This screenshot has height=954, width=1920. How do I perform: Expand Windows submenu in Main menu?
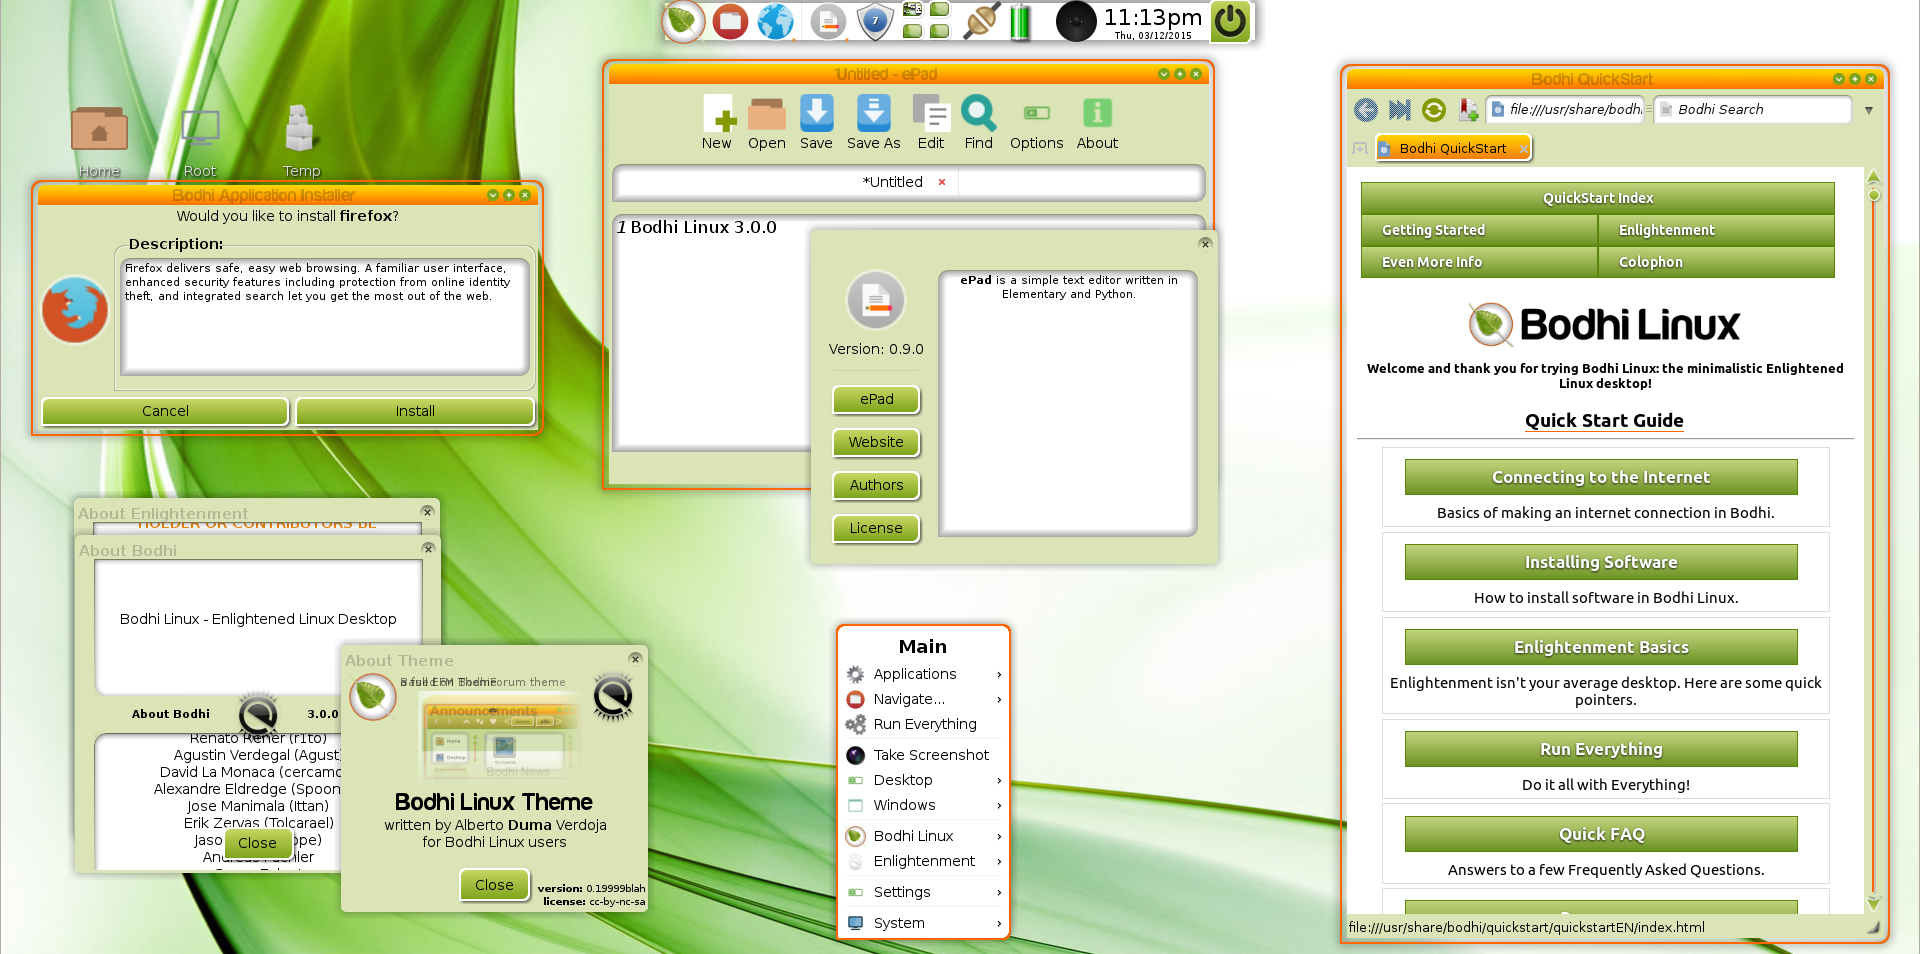point(923,805)
